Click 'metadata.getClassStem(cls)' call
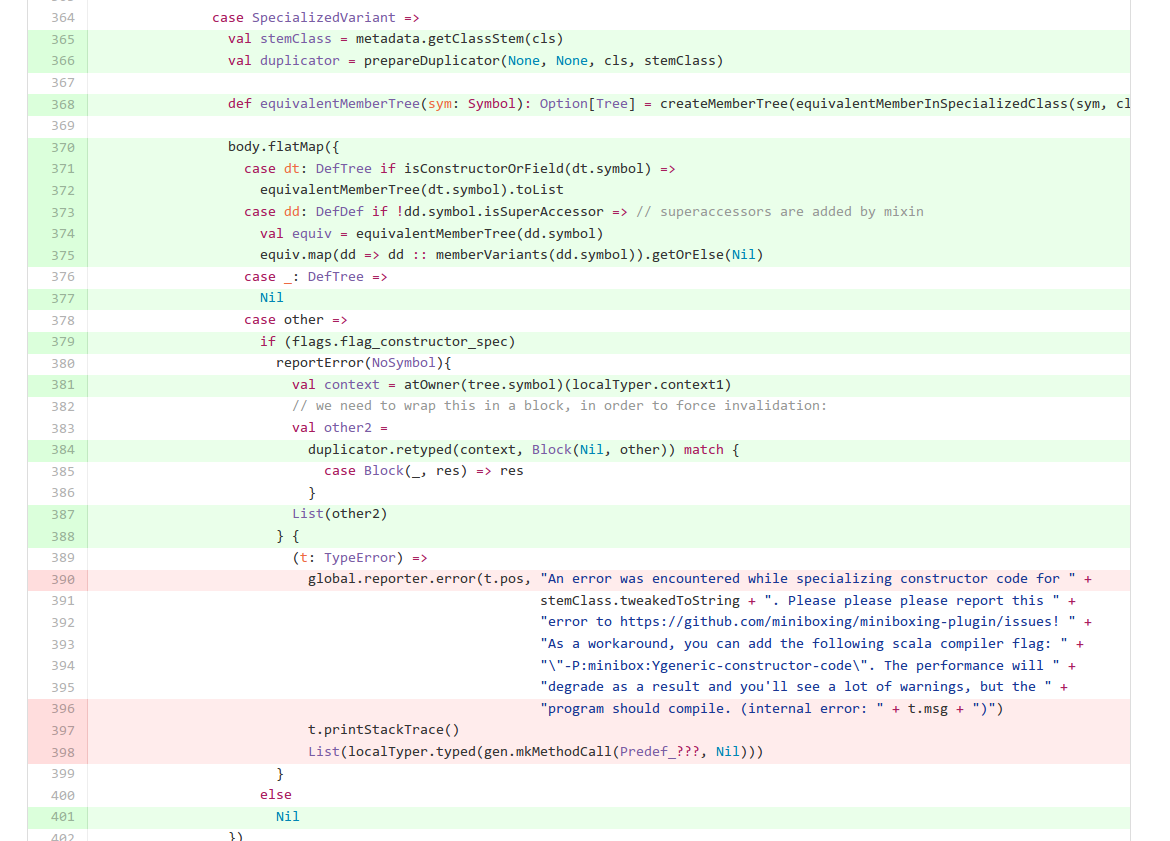This screenshot has height=841, width=1170. [460, 39]
